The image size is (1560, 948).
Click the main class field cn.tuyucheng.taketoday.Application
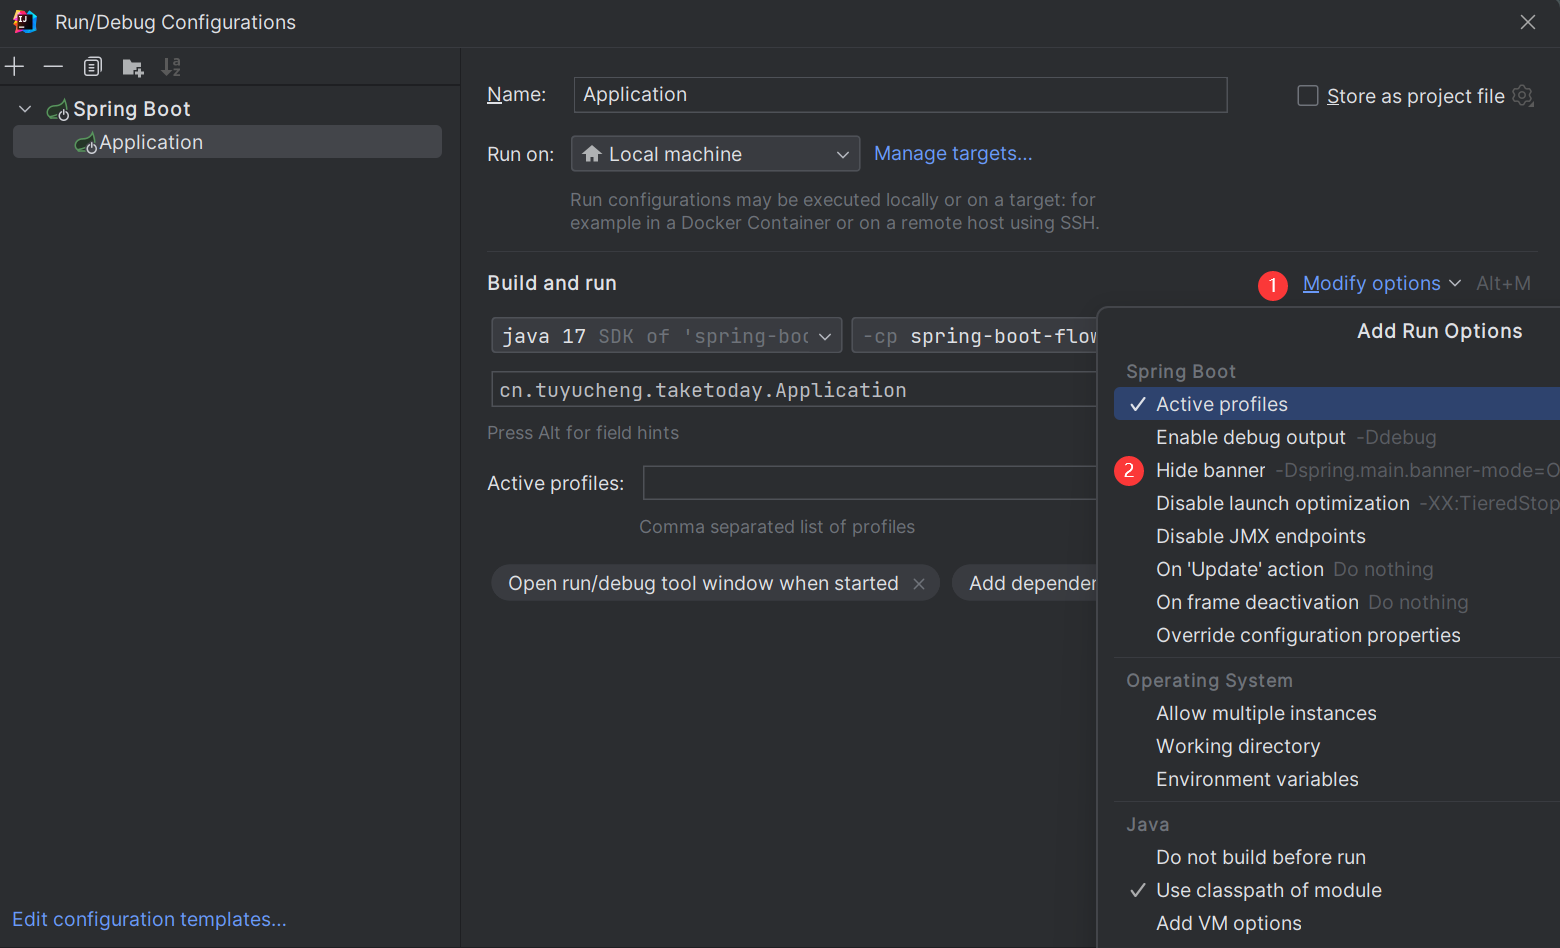[794, 390]
